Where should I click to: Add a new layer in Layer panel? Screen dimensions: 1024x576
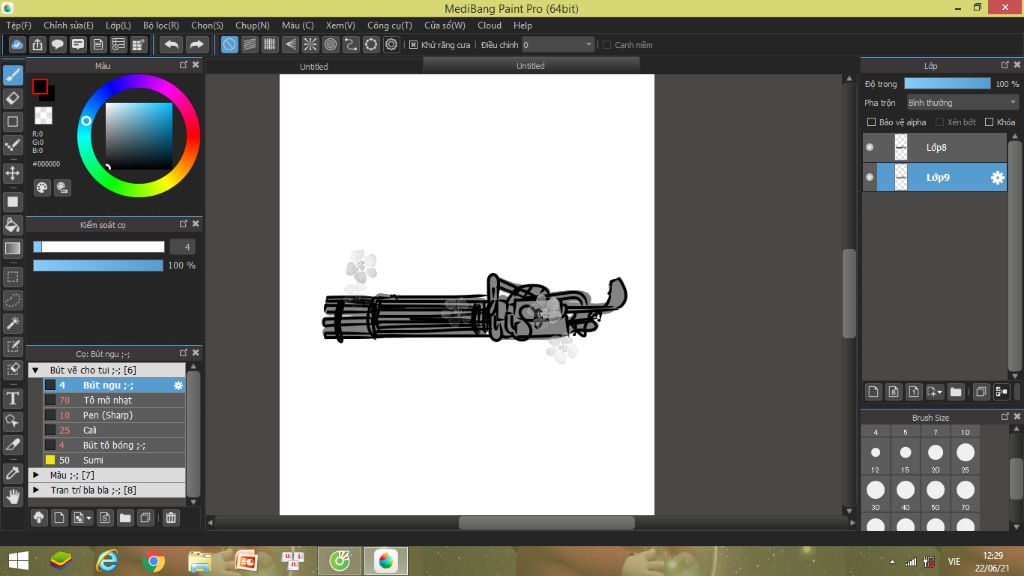tap(873, 392)
